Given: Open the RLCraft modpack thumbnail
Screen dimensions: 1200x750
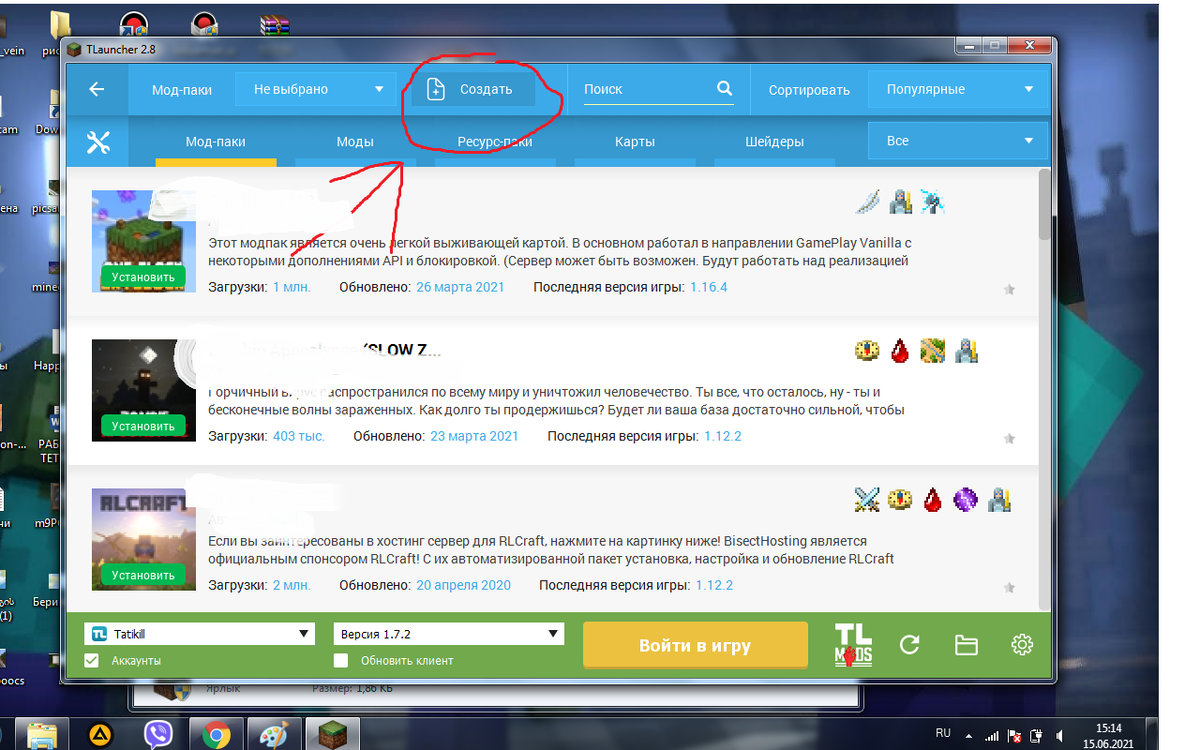Looking at the screenshot, I should (x=142, y=539).
